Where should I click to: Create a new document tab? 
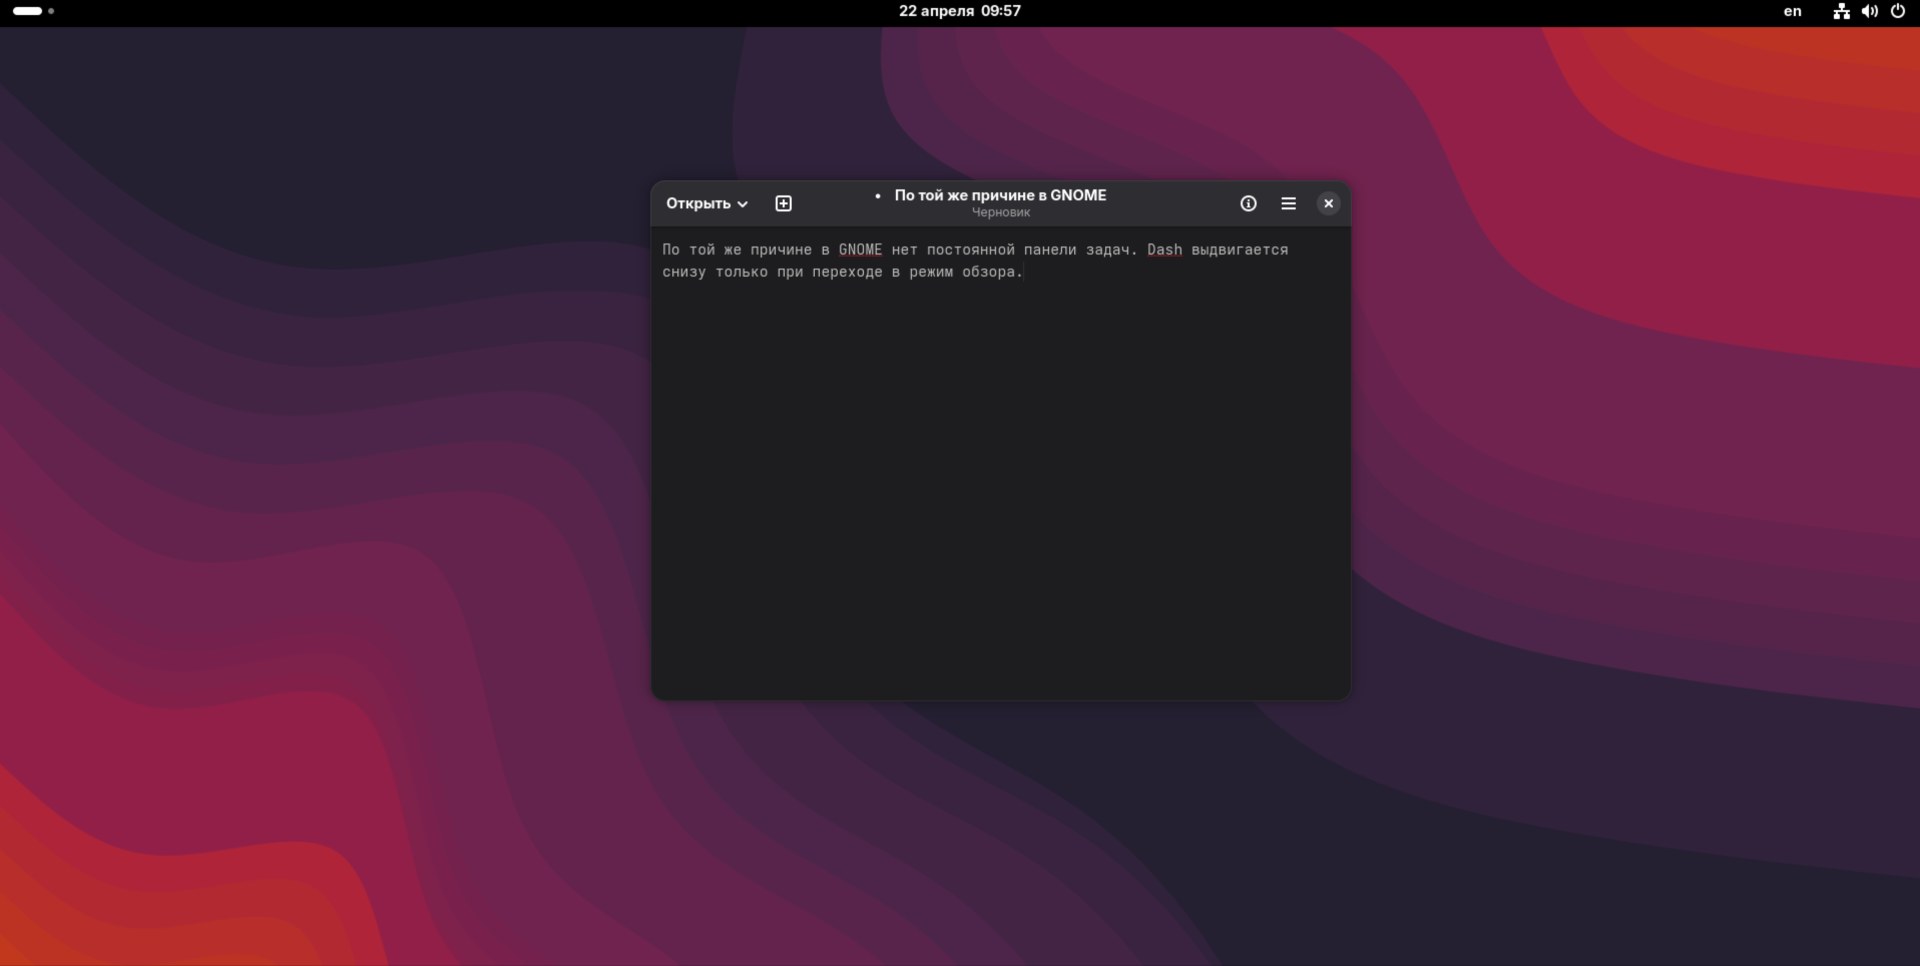(x=783, y=204)
